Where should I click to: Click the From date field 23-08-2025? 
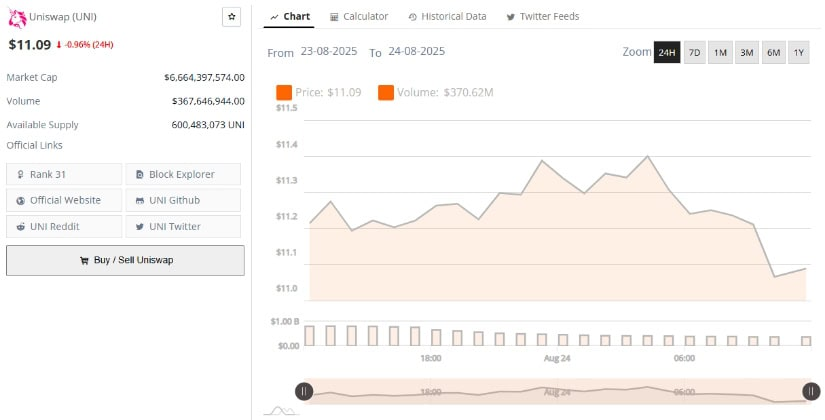pos(329,52)
